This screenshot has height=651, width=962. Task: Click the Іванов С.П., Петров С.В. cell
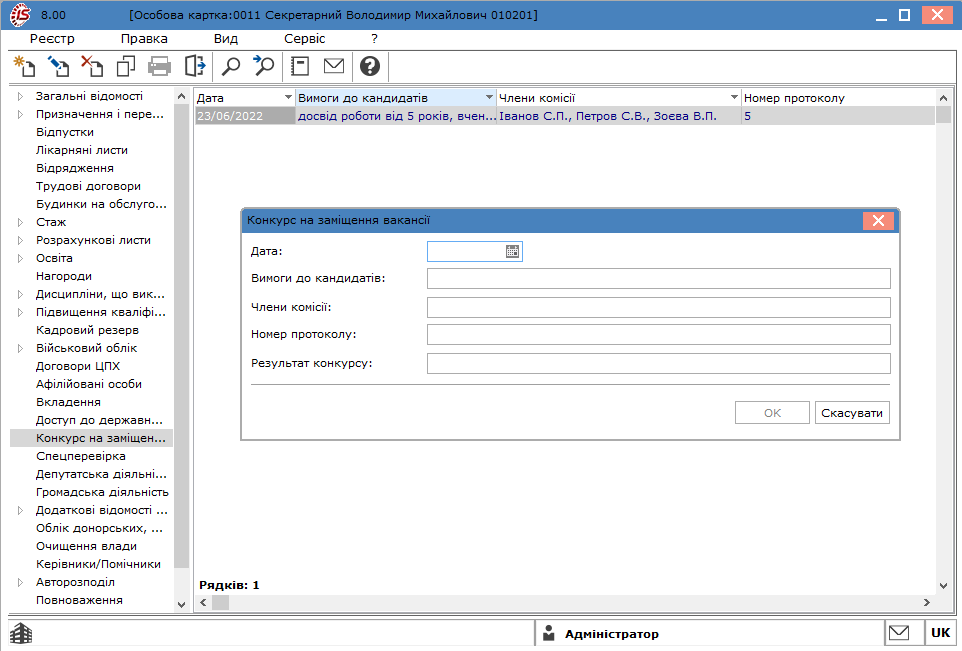point(618,116)
